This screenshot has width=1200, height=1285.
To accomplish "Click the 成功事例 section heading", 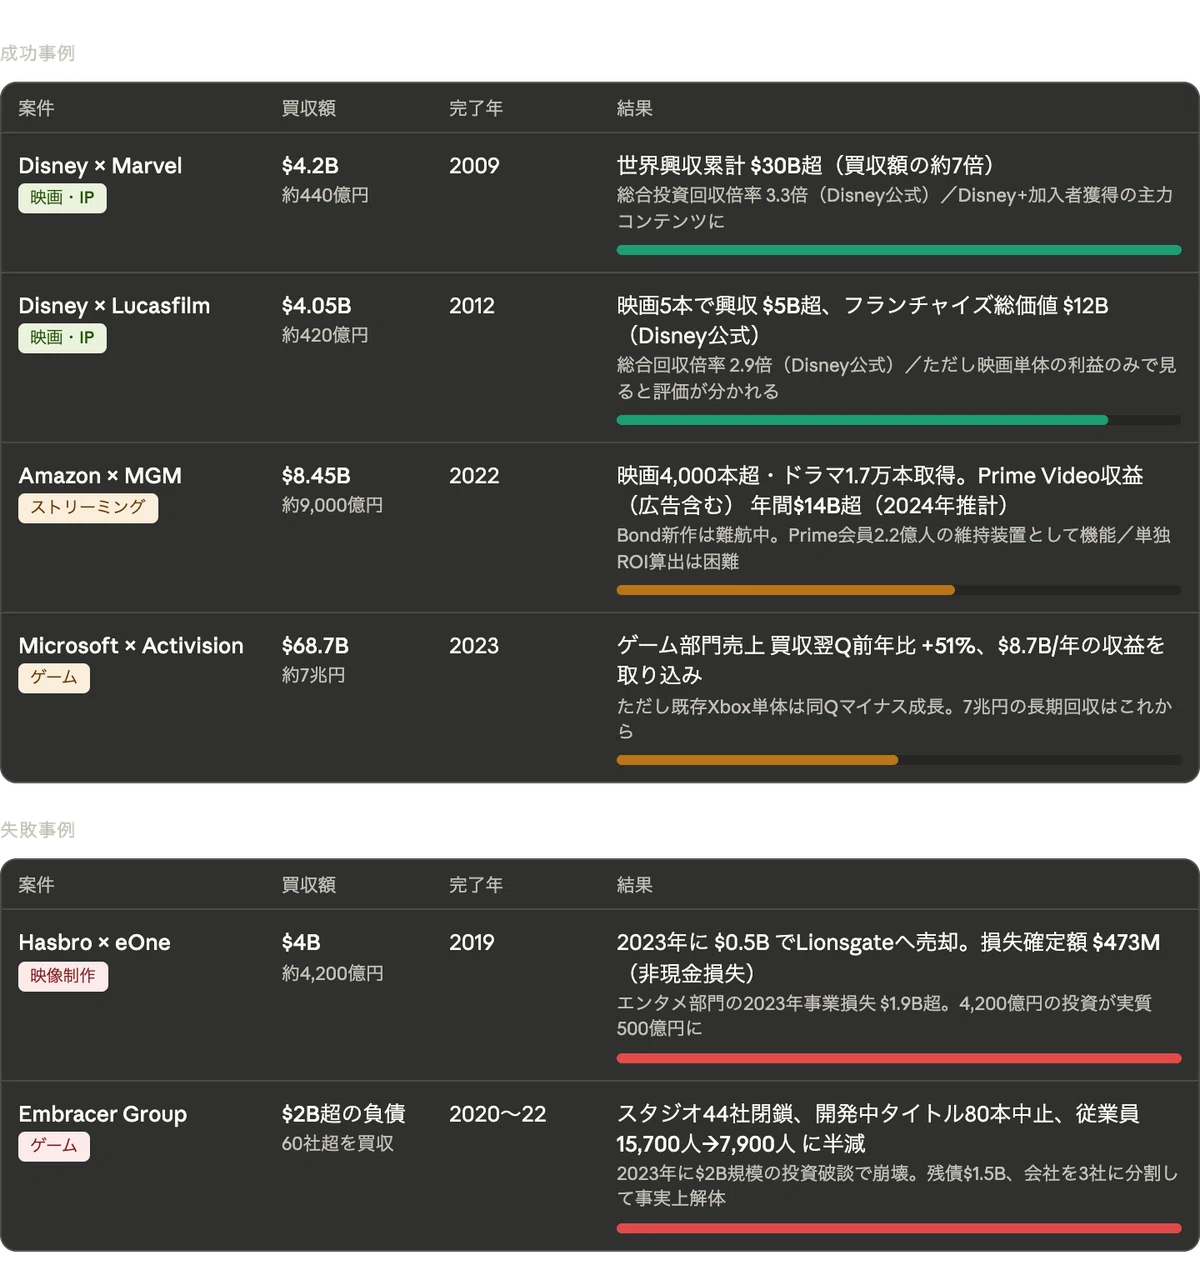I will 37,53.
